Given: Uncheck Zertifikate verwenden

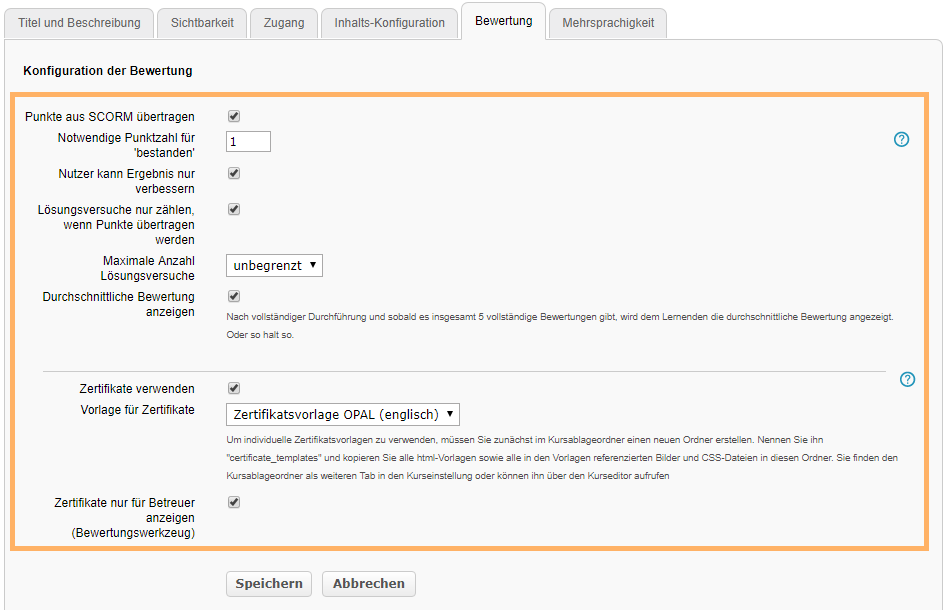Looking at the screenshot, I should 233,388.
